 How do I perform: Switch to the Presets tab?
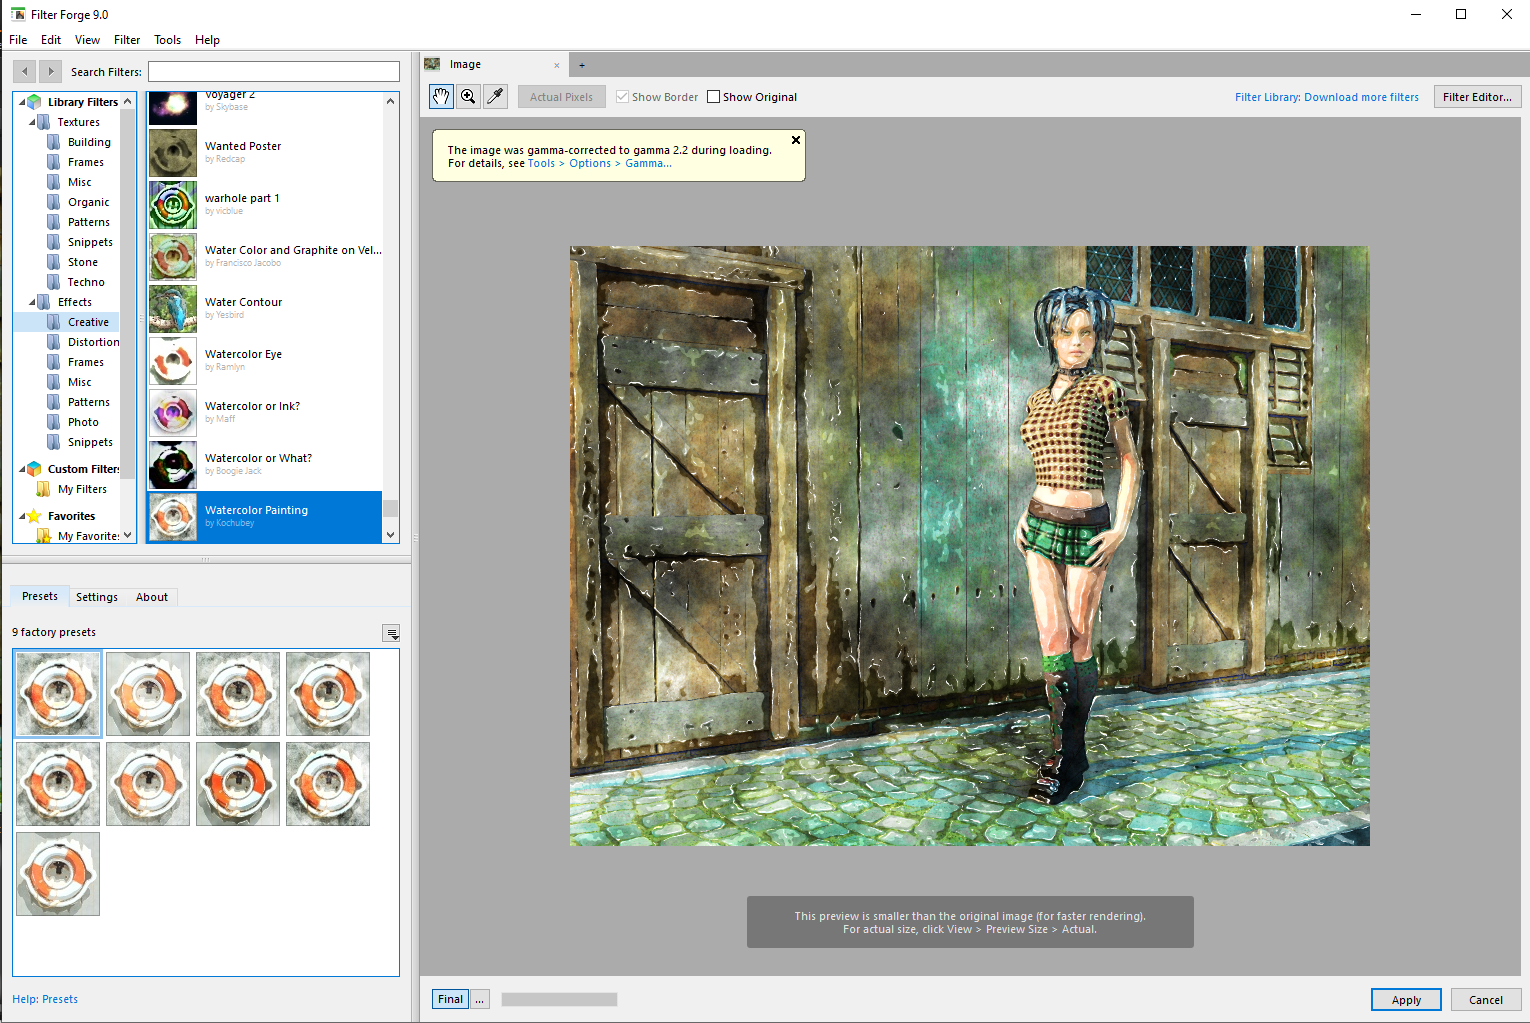40,596
